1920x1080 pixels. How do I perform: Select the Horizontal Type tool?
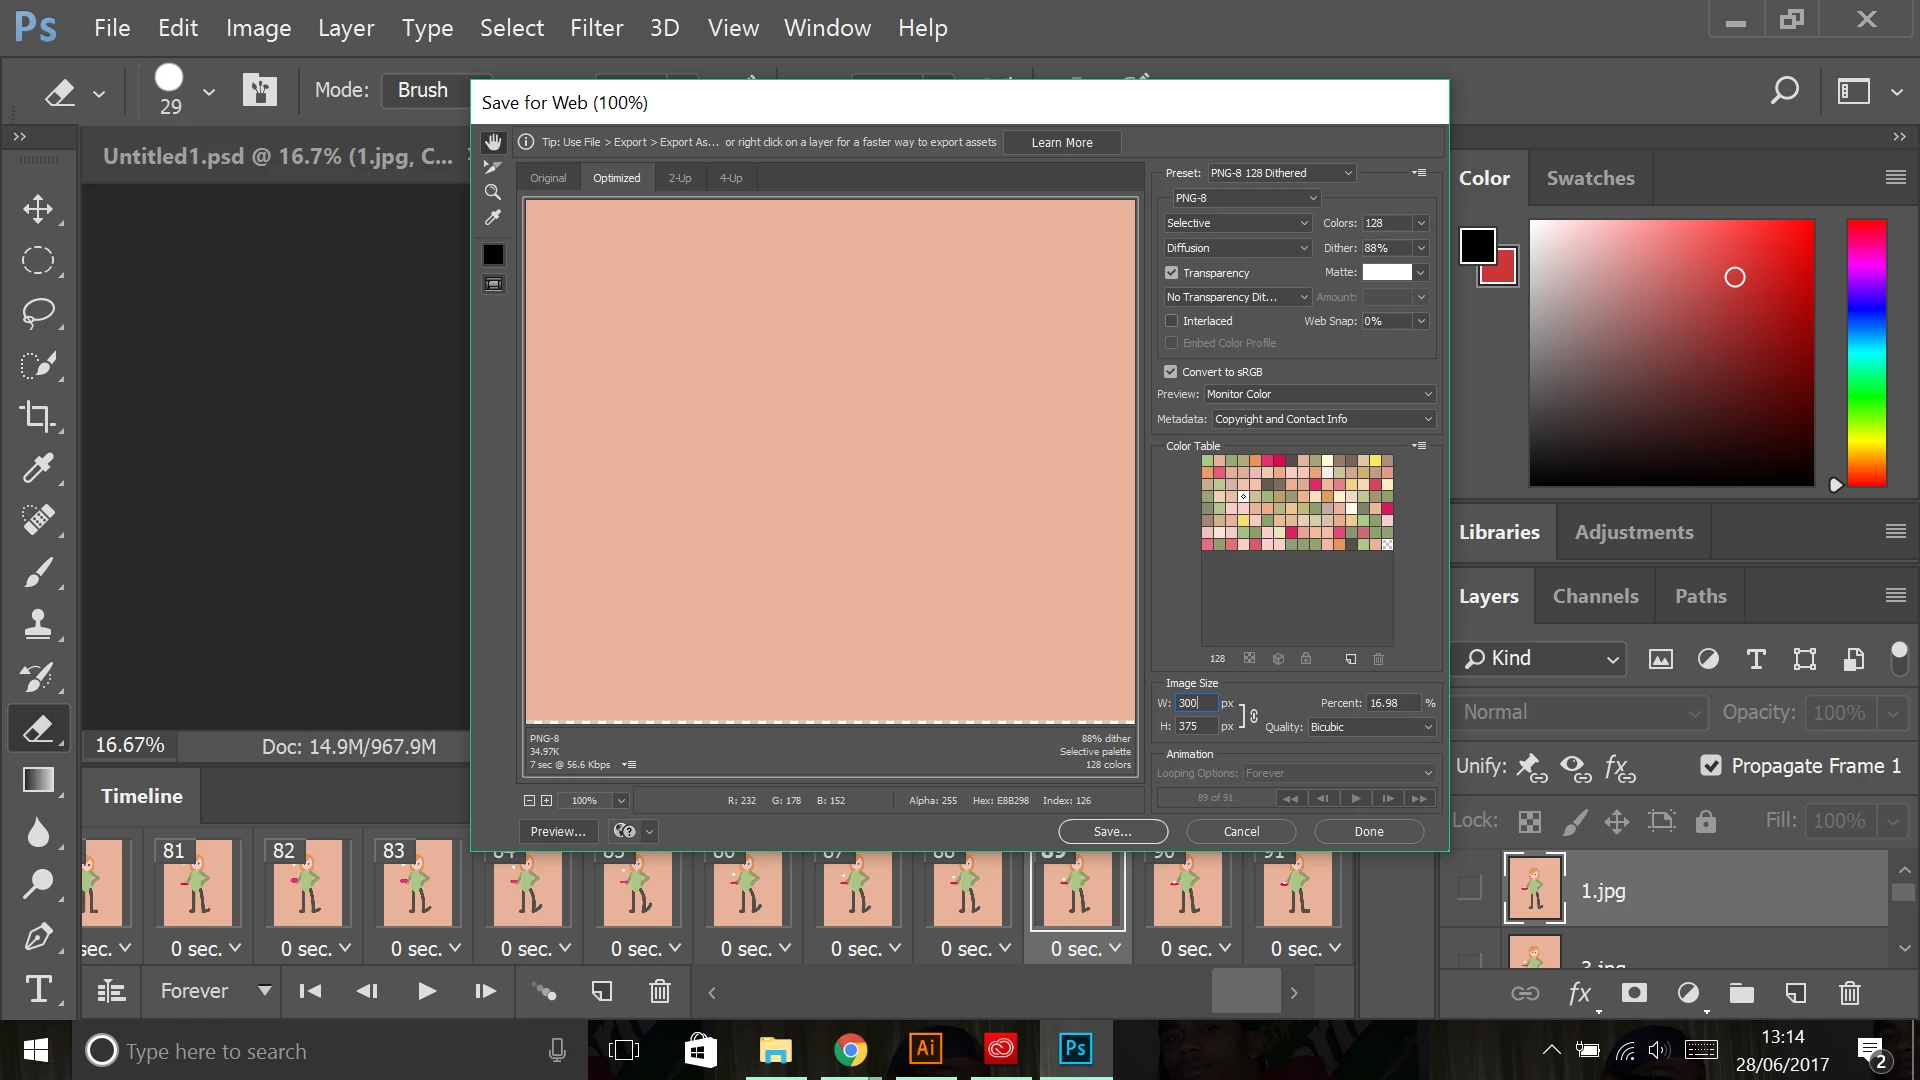[38, 989]
